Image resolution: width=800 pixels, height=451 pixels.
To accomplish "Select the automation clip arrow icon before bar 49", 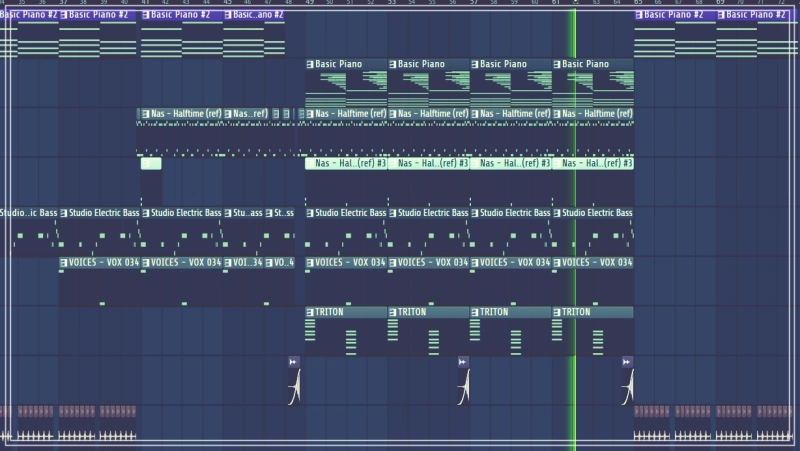I will (293, 361).
